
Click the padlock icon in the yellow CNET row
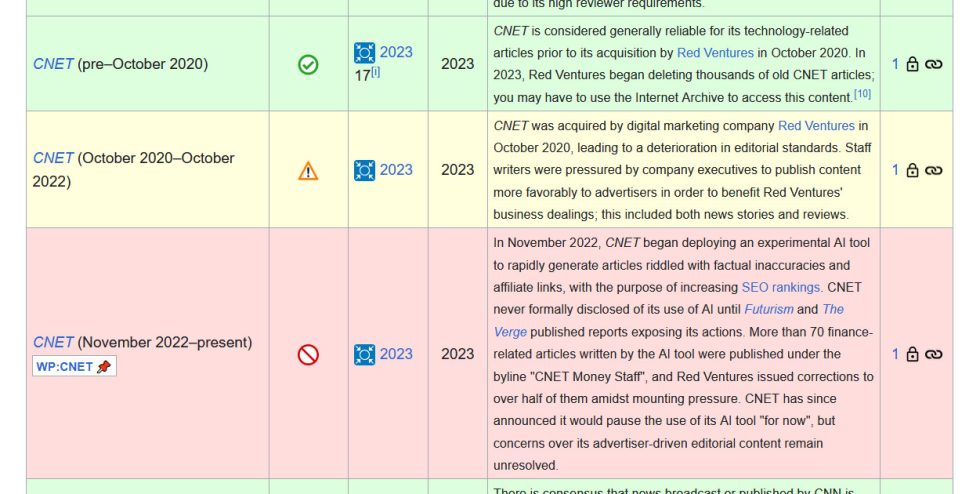(x=912, y=170)
